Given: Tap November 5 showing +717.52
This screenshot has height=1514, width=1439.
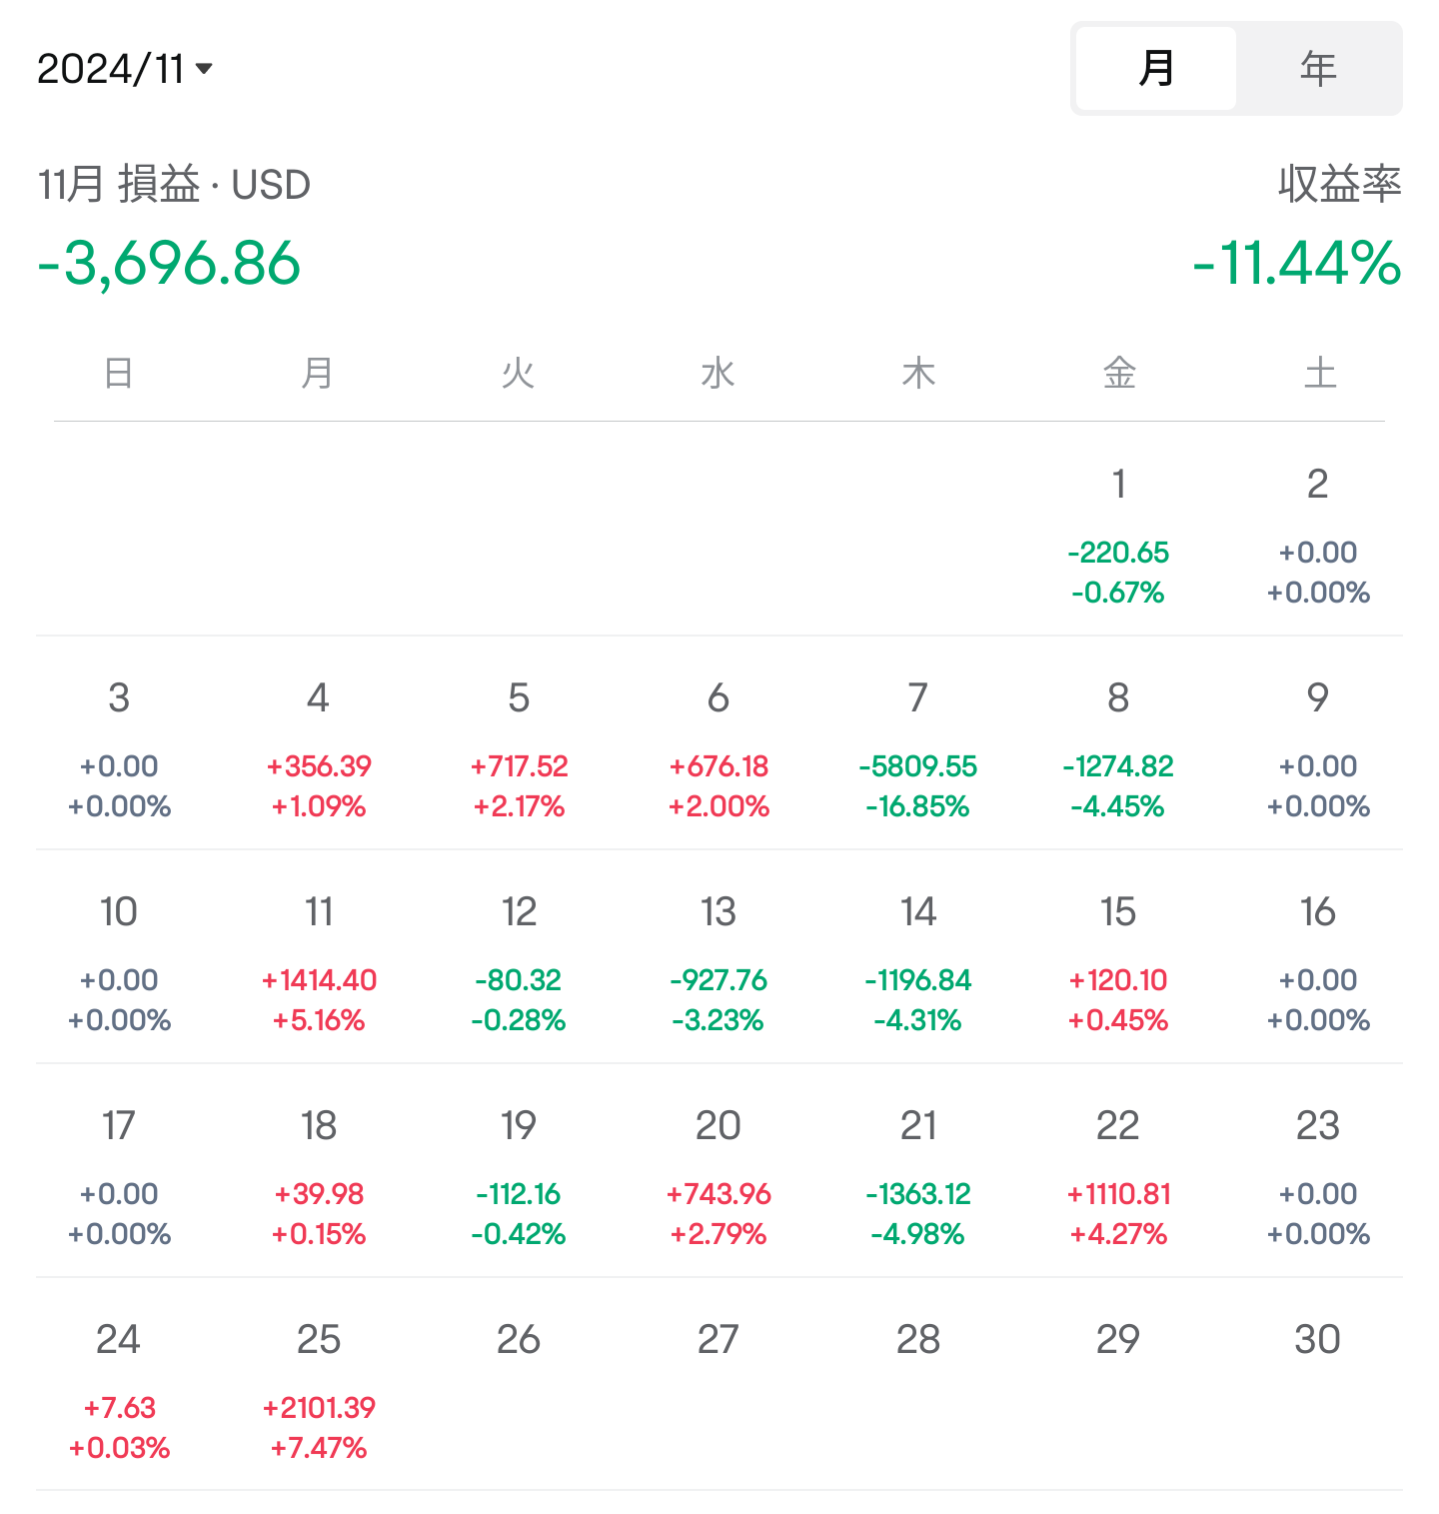Looking at the screenshot, I should [519, 750].
